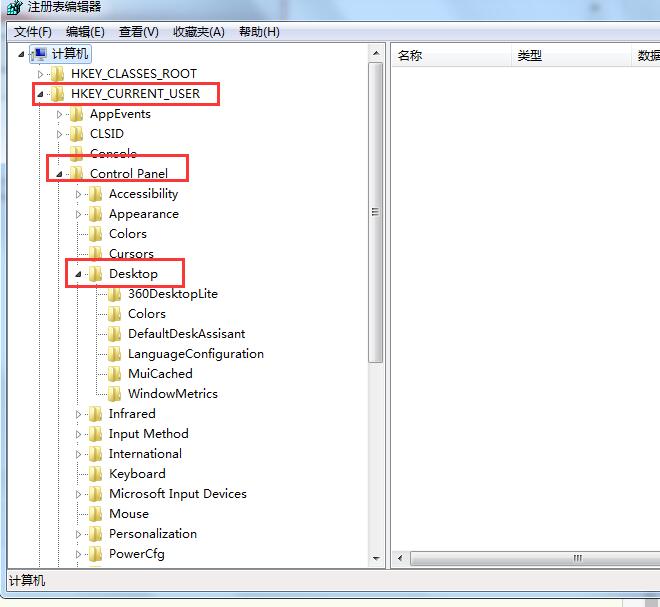This screenshot has height=607, width=660.
Task: Expand the AppEvents key
Action: 59,114
